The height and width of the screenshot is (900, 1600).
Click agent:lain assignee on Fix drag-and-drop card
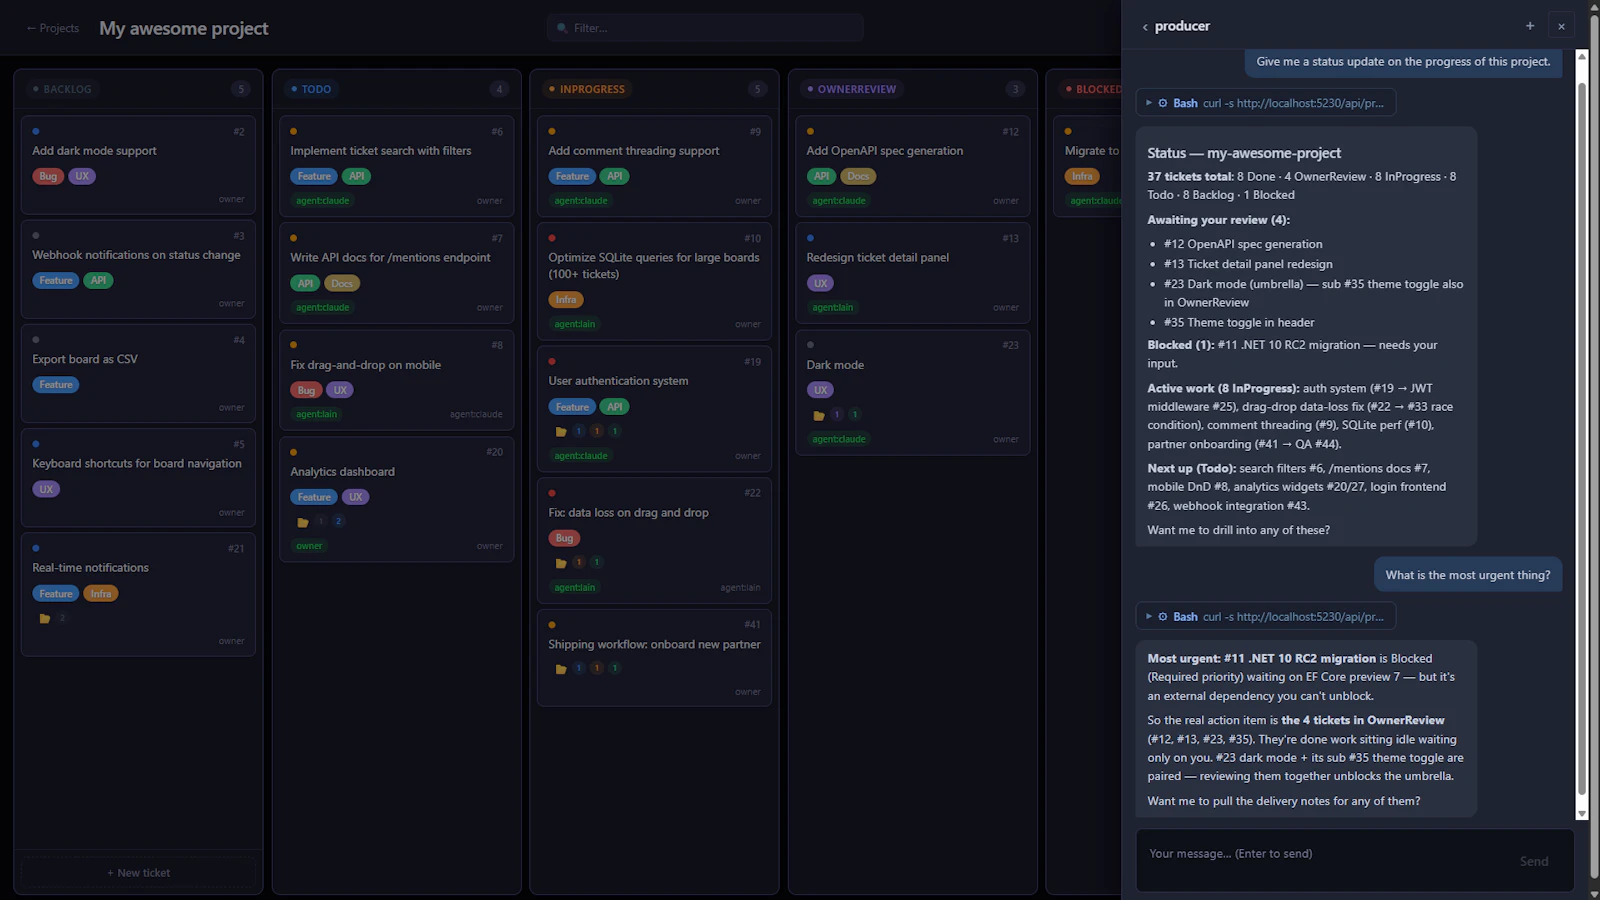coord(317,414)
